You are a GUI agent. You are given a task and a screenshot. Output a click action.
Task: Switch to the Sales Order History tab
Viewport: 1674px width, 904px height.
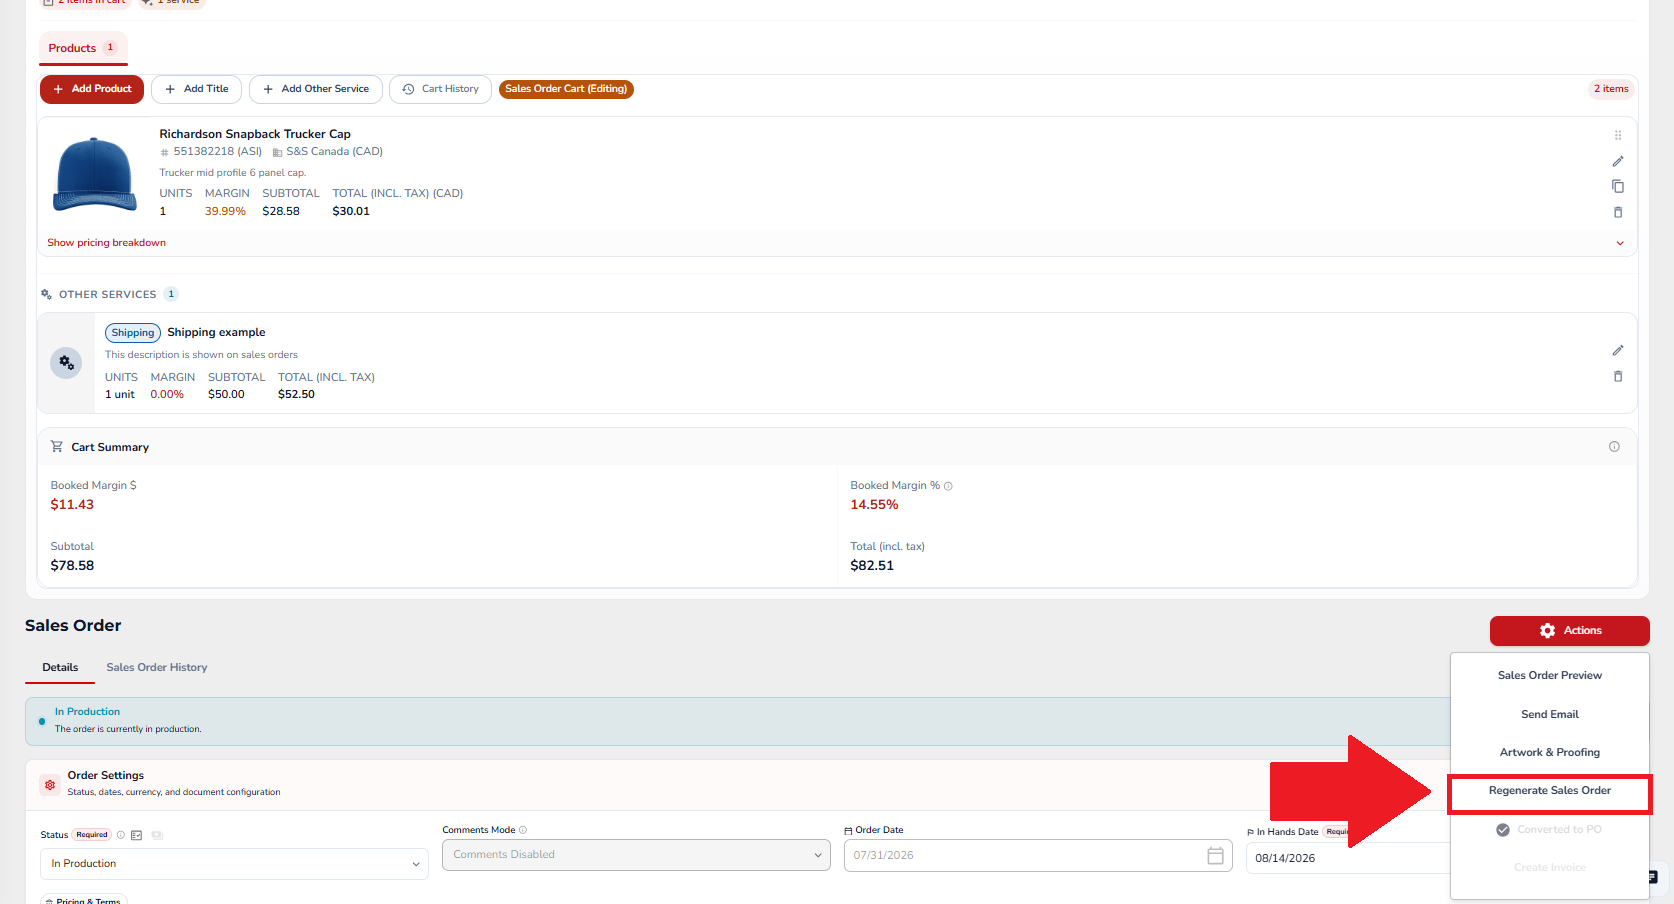(x=157, y=667)
